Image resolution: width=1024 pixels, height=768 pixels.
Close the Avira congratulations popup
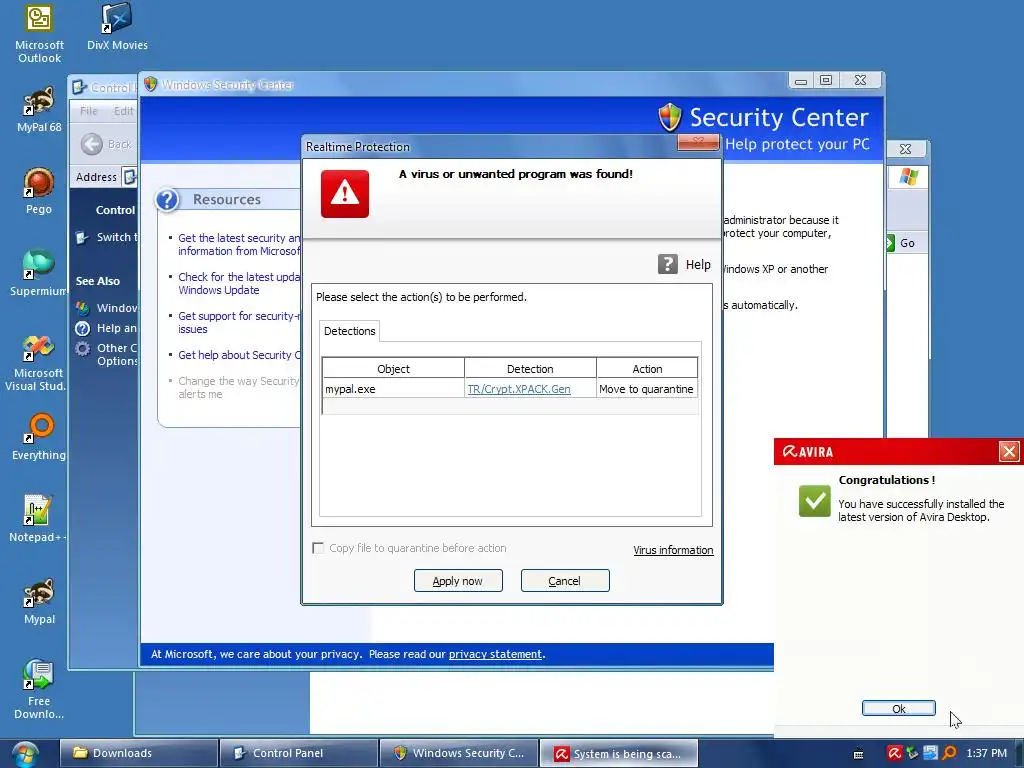(1009, 451)
